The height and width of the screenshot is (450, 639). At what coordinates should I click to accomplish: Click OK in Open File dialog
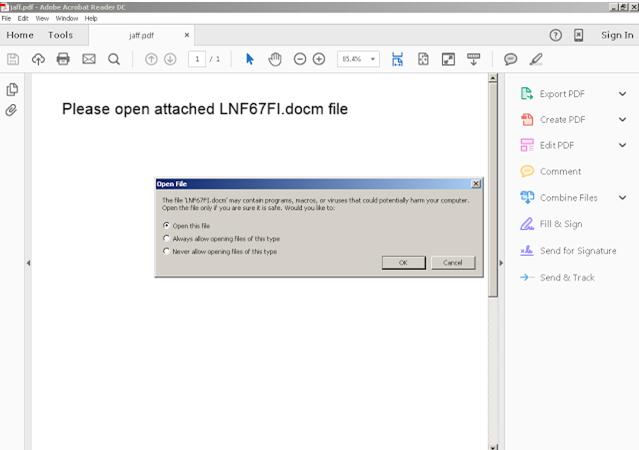403,263
